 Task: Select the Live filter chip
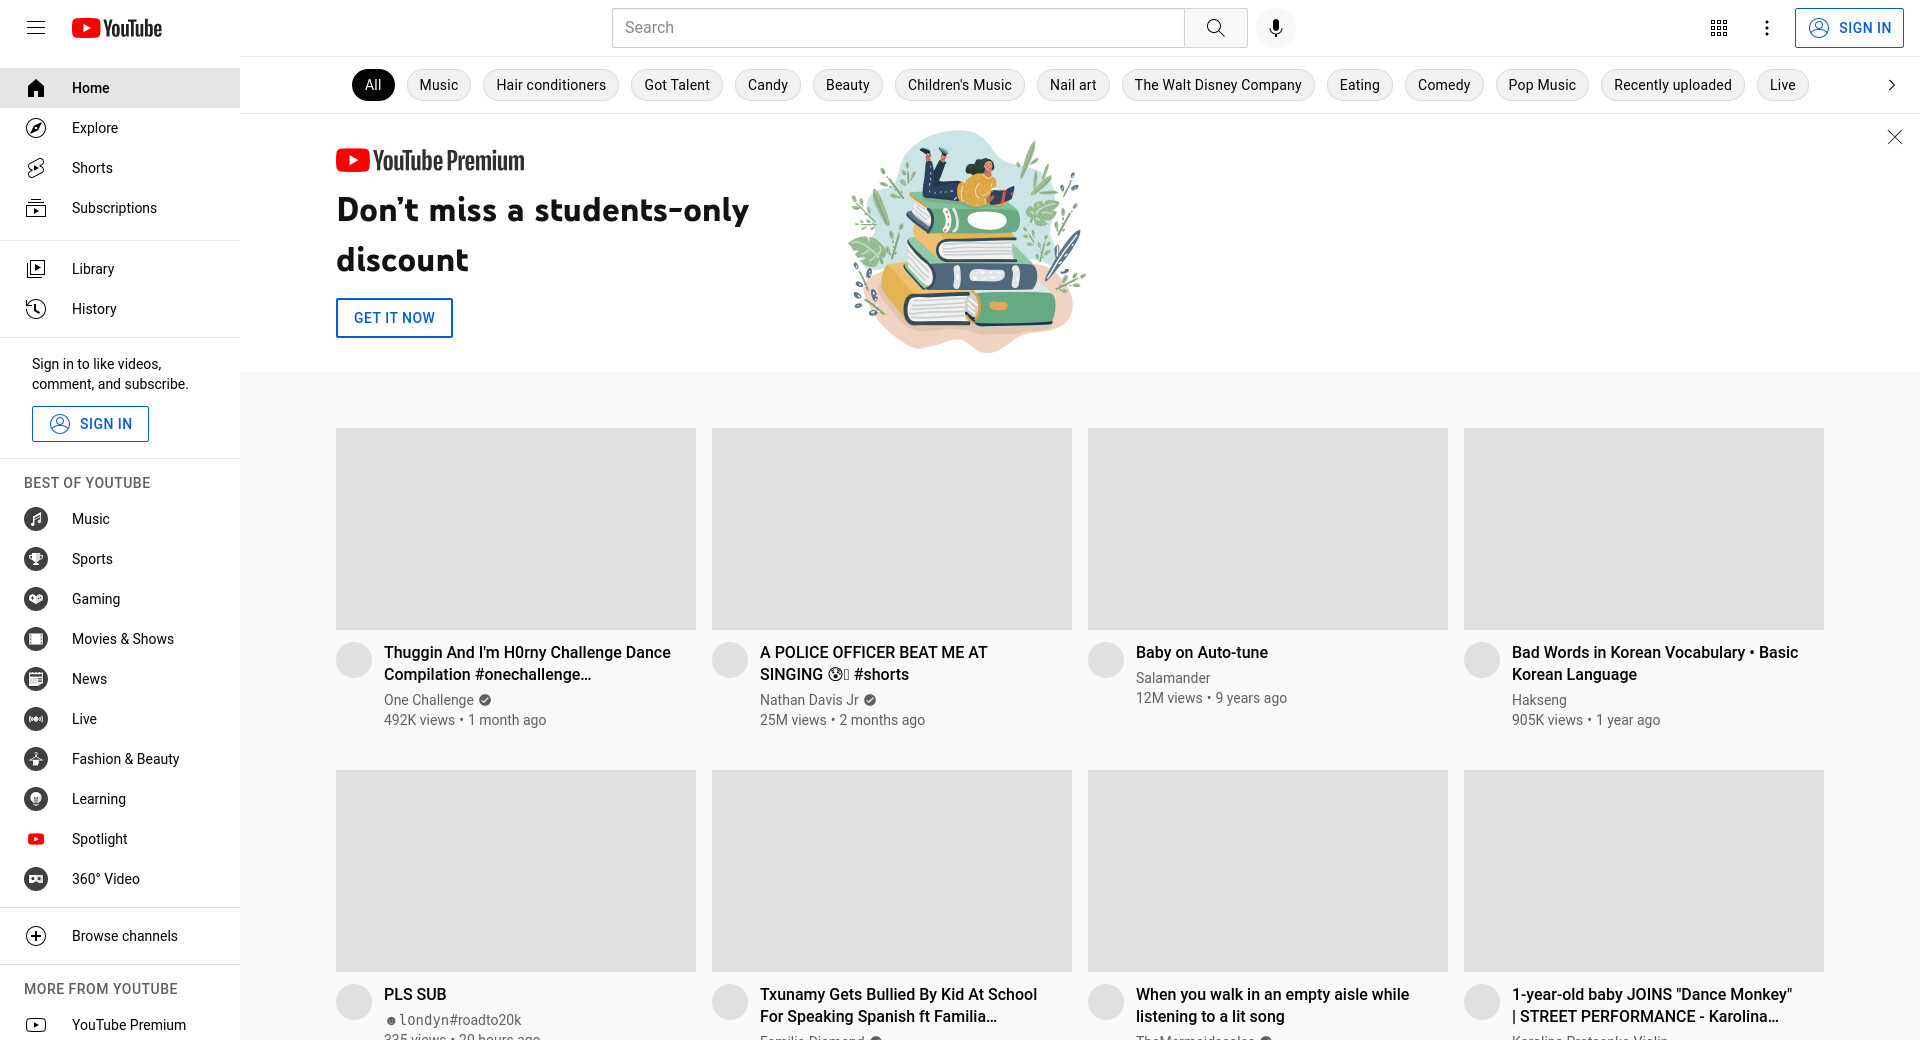point(1783,85)
